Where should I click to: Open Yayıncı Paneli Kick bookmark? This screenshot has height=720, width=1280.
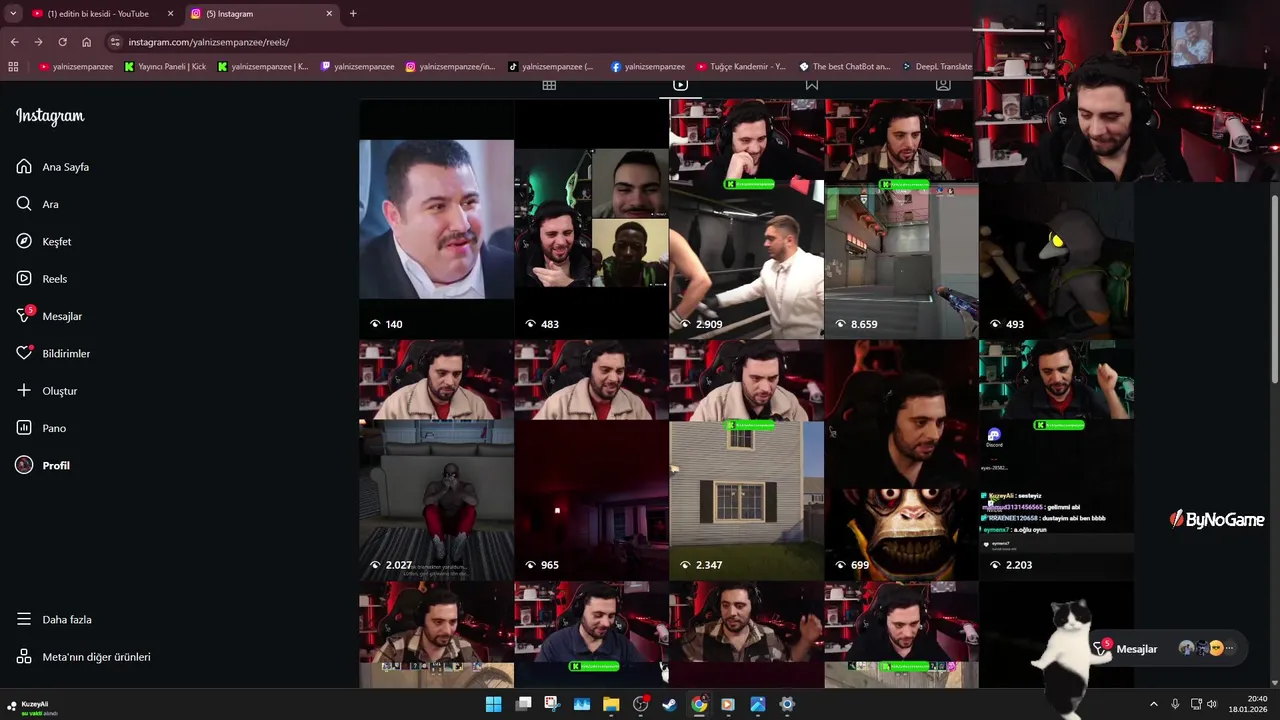point(165,67)
